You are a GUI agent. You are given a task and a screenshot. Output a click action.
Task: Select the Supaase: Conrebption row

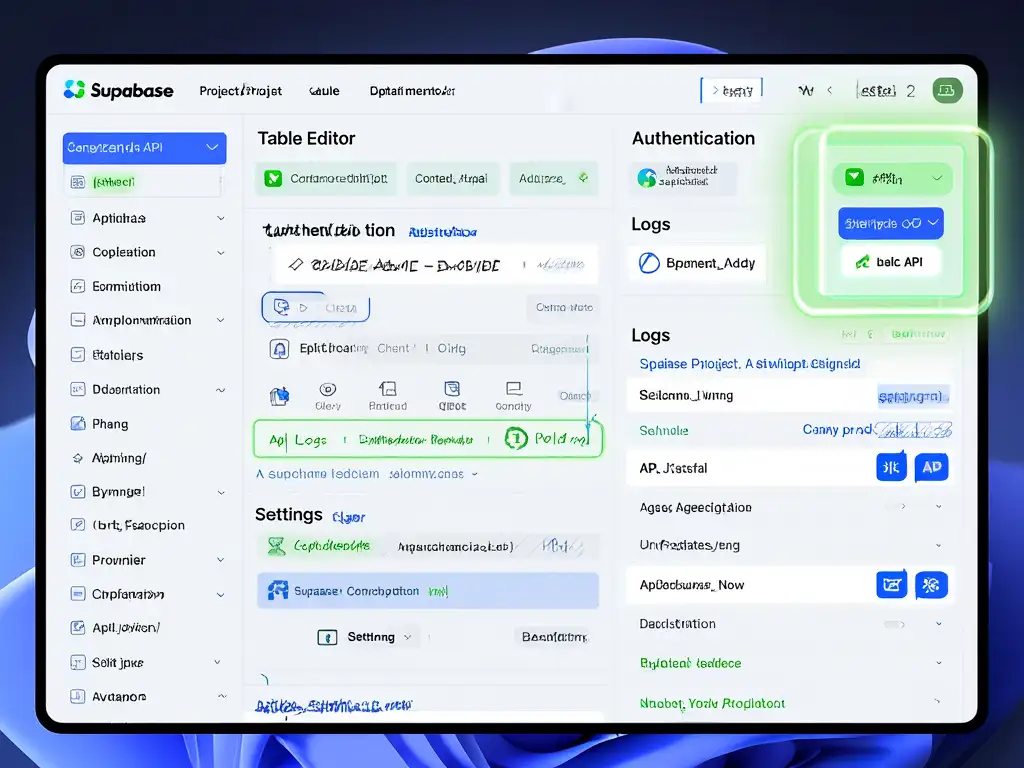[x=428, y=591]
